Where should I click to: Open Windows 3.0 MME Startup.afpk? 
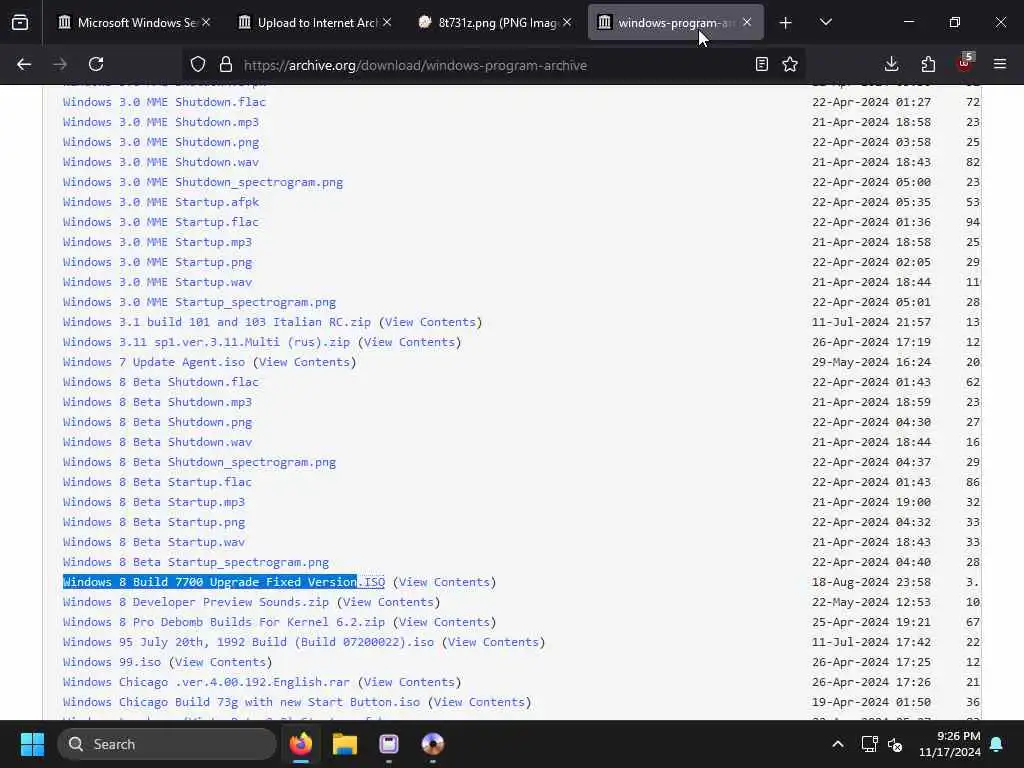pos(161,202)
